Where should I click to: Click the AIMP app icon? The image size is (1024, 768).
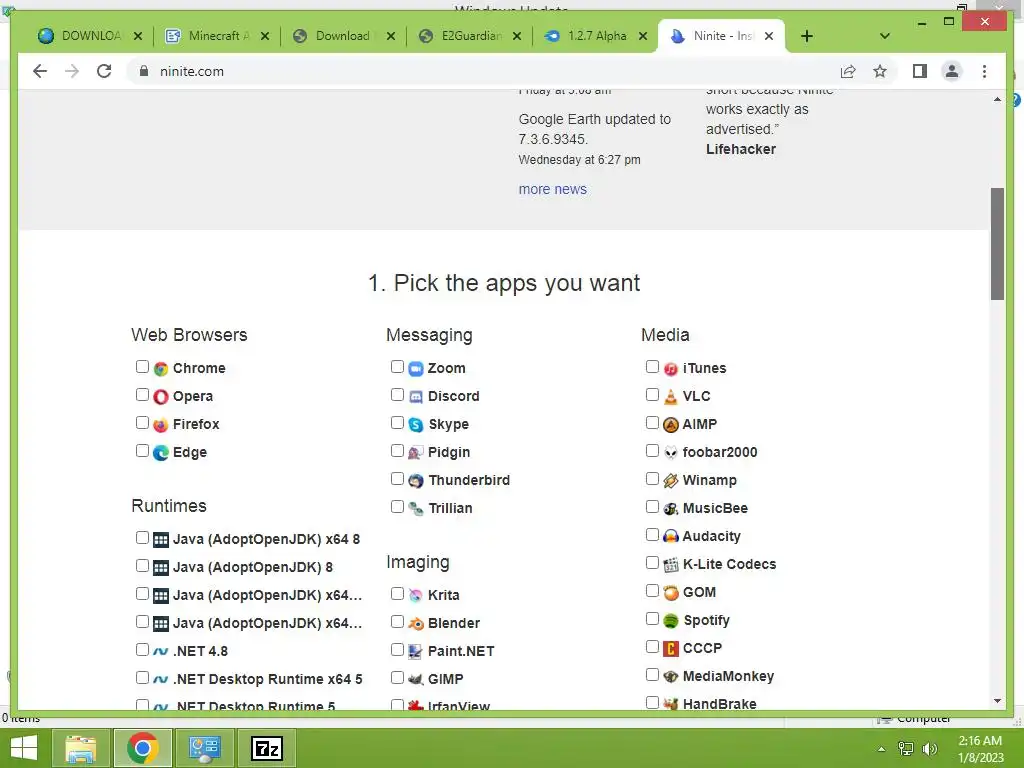(x=671, y=425)
